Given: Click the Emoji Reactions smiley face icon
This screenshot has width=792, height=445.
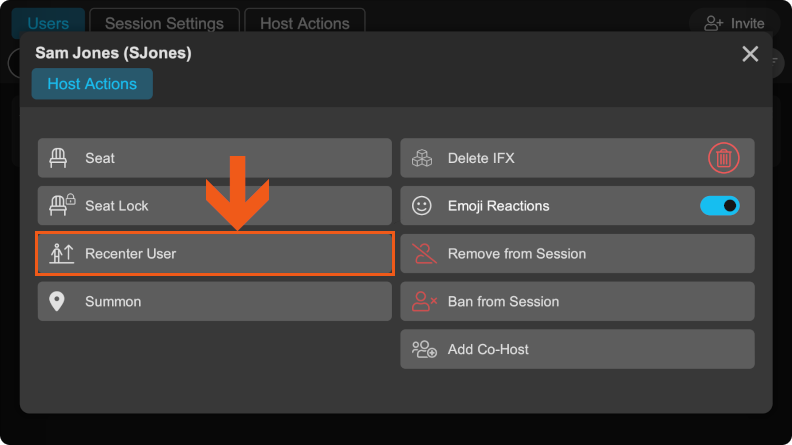Looking at the screenshot, I should point(422,206).
